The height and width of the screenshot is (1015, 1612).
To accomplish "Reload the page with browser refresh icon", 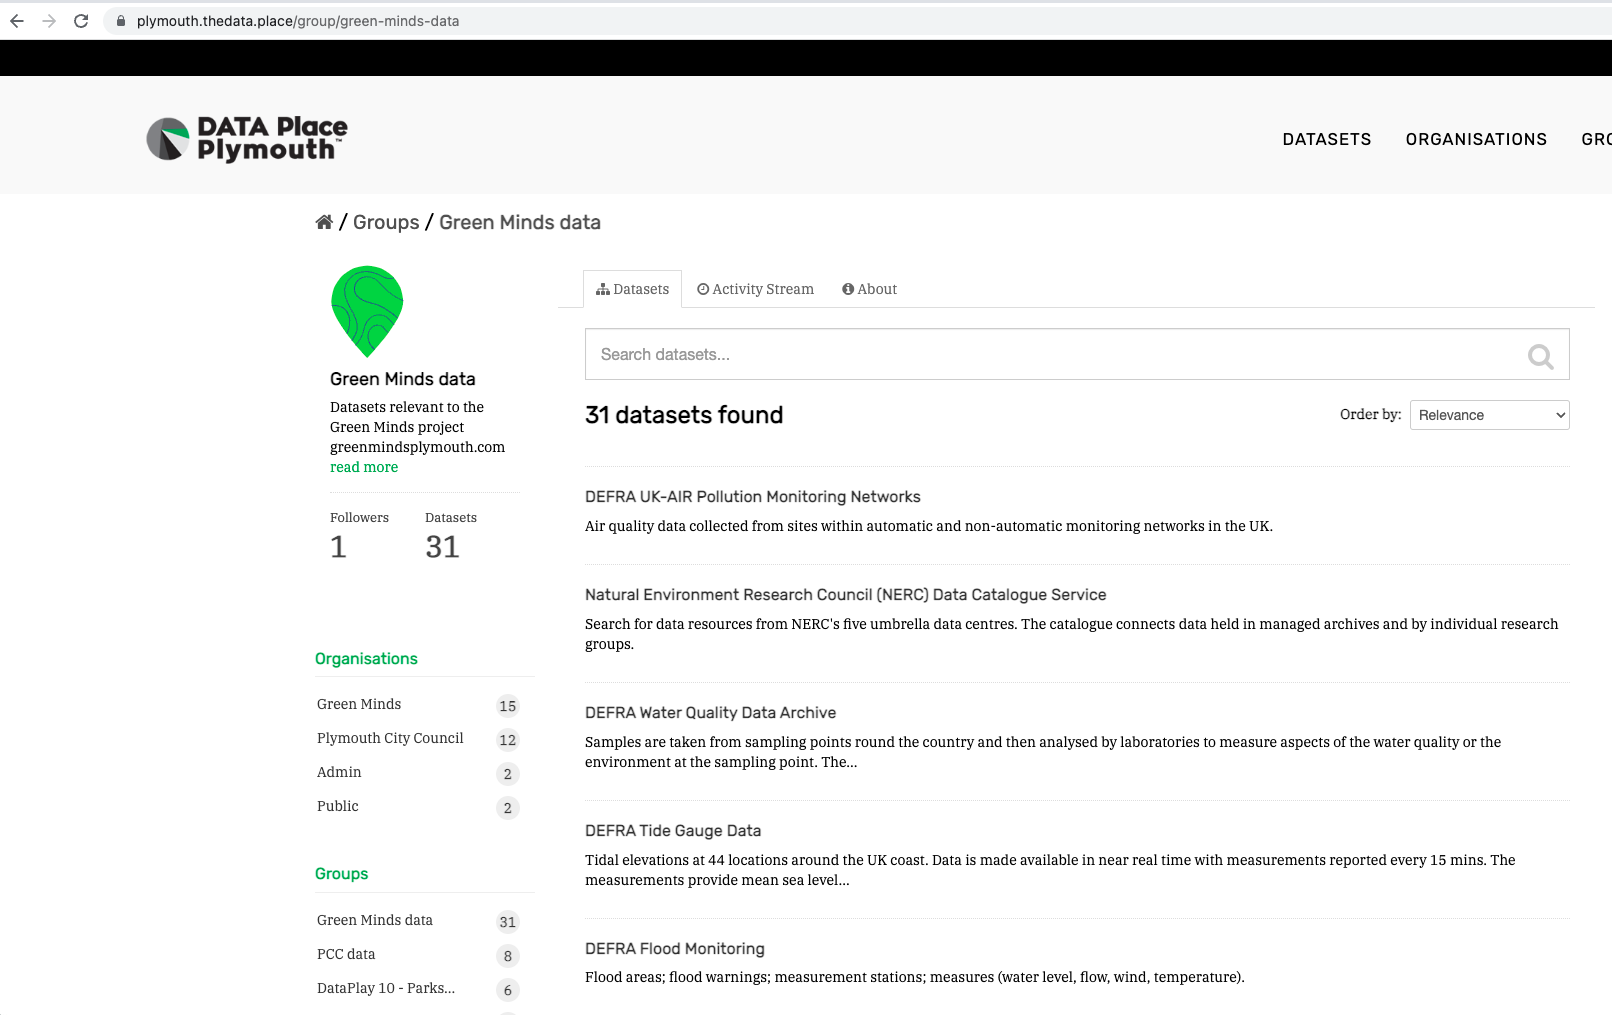I will point(81,21).
